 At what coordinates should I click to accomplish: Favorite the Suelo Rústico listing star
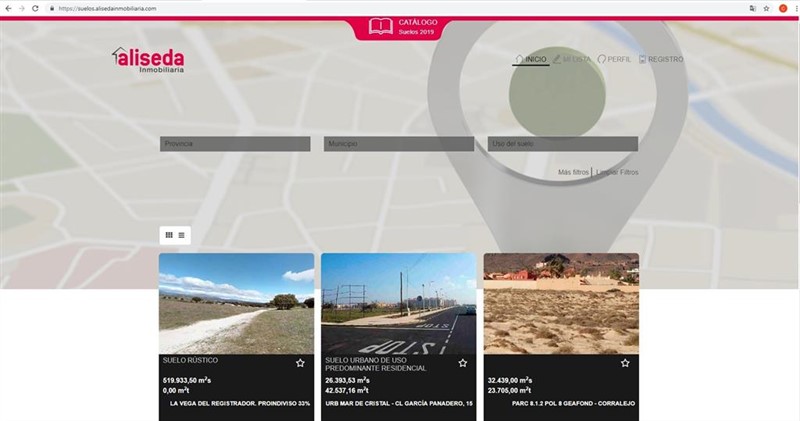click(x=300, y=363)
